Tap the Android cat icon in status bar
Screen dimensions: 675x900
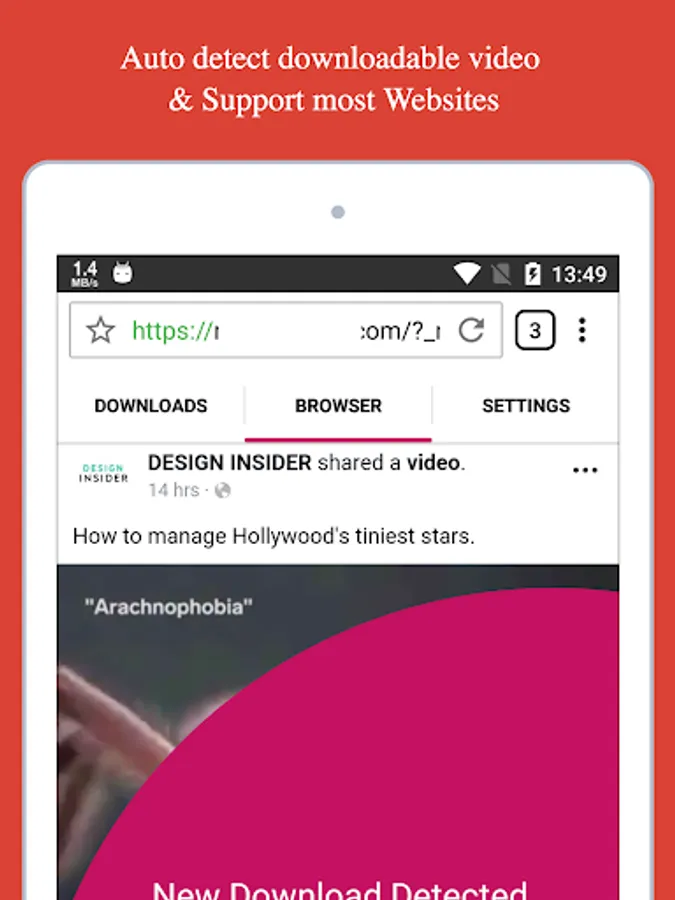[122, 273]
